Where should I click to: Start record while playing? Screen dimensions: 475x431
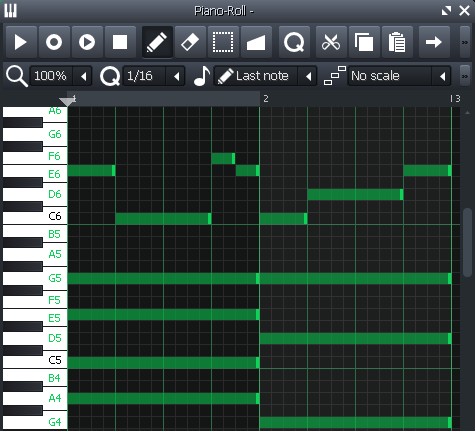click(87, 42)
